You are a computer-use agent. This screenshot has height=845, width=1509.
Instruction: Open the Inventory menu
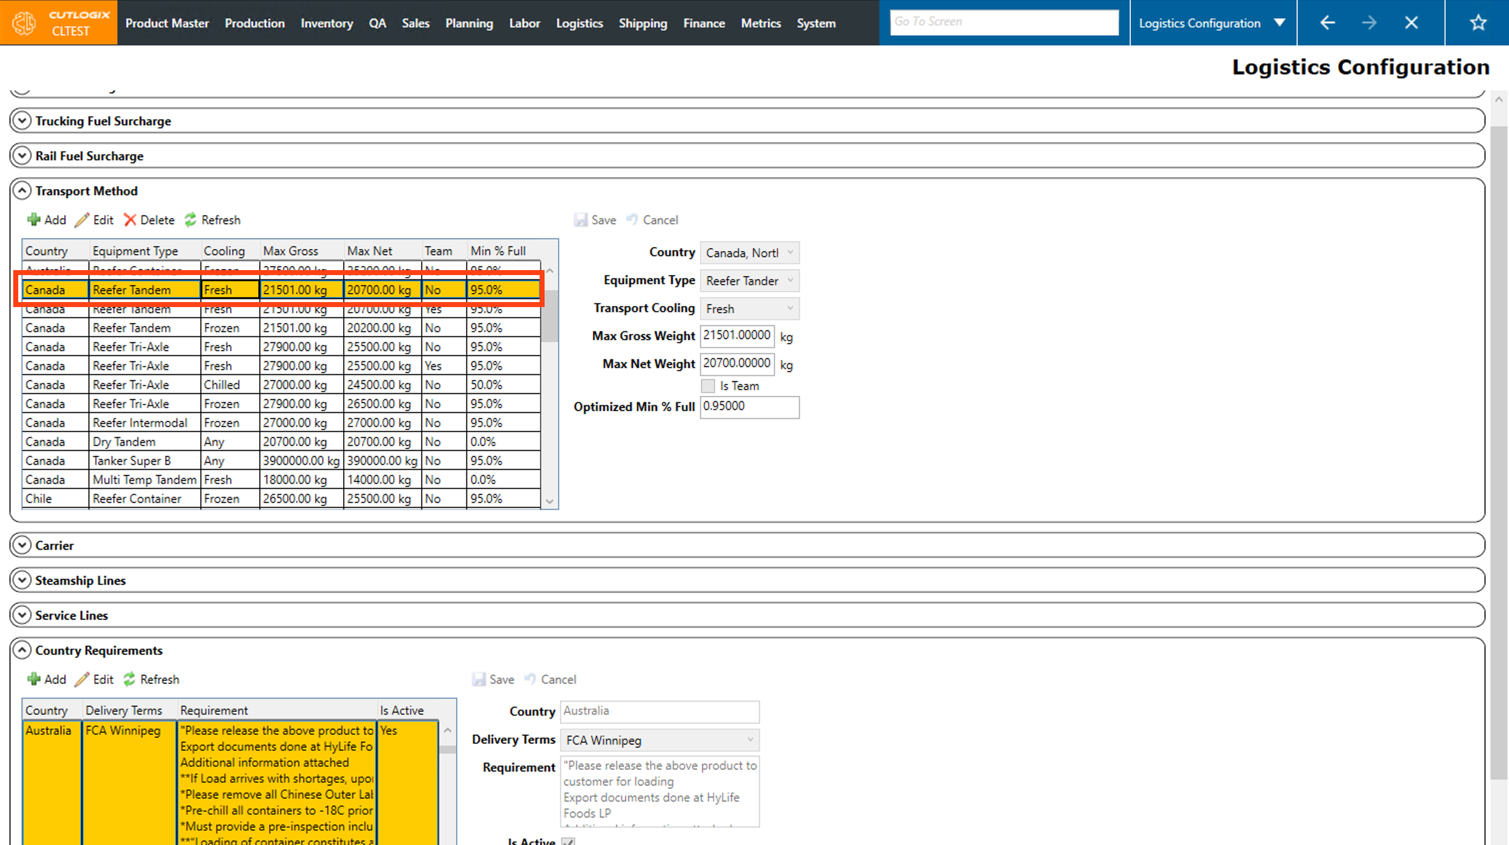pos(326,23)
